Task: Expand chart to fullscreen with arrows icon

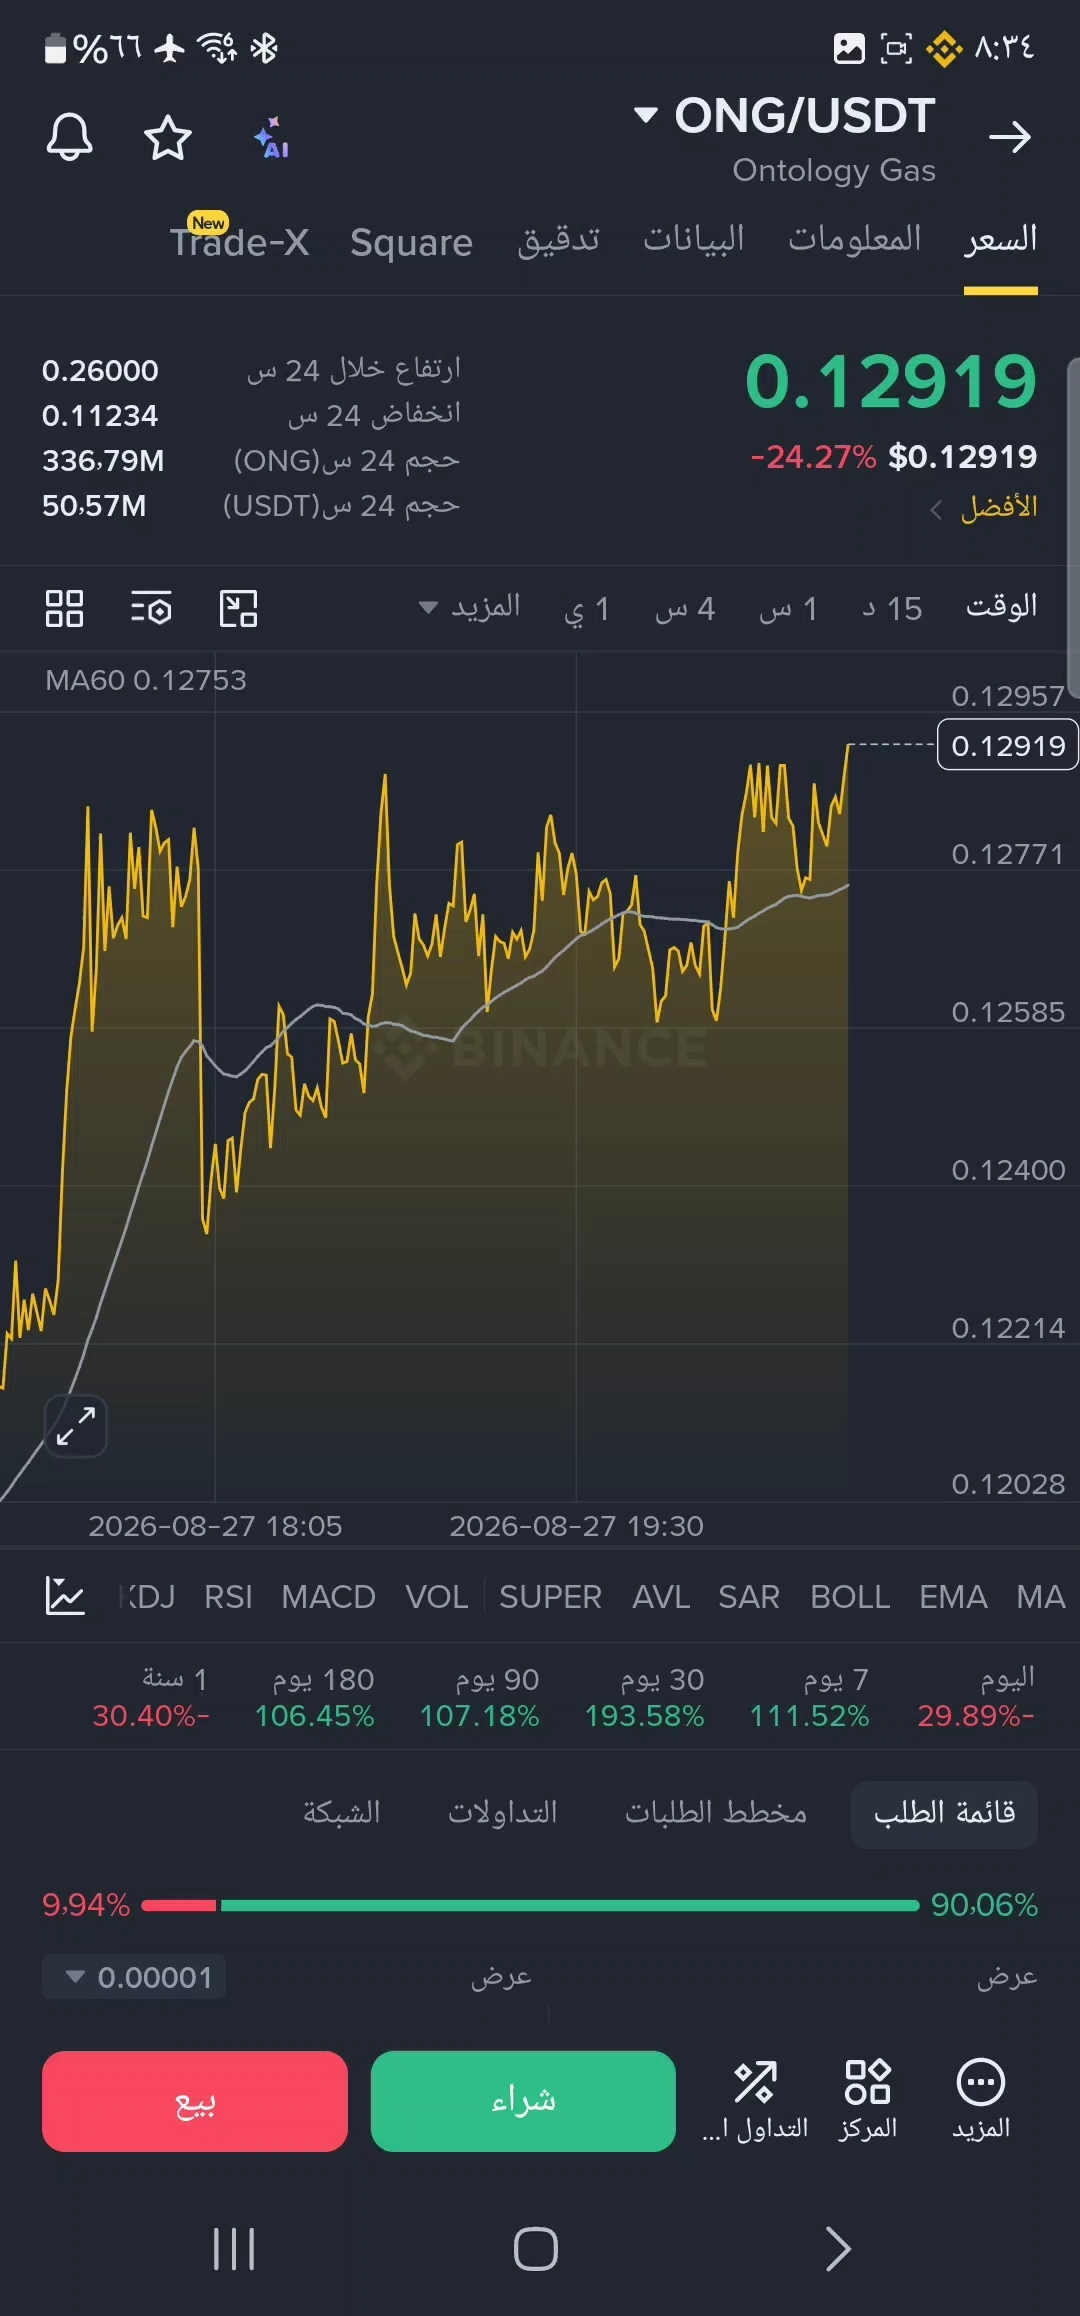Action: point(76,1426)
